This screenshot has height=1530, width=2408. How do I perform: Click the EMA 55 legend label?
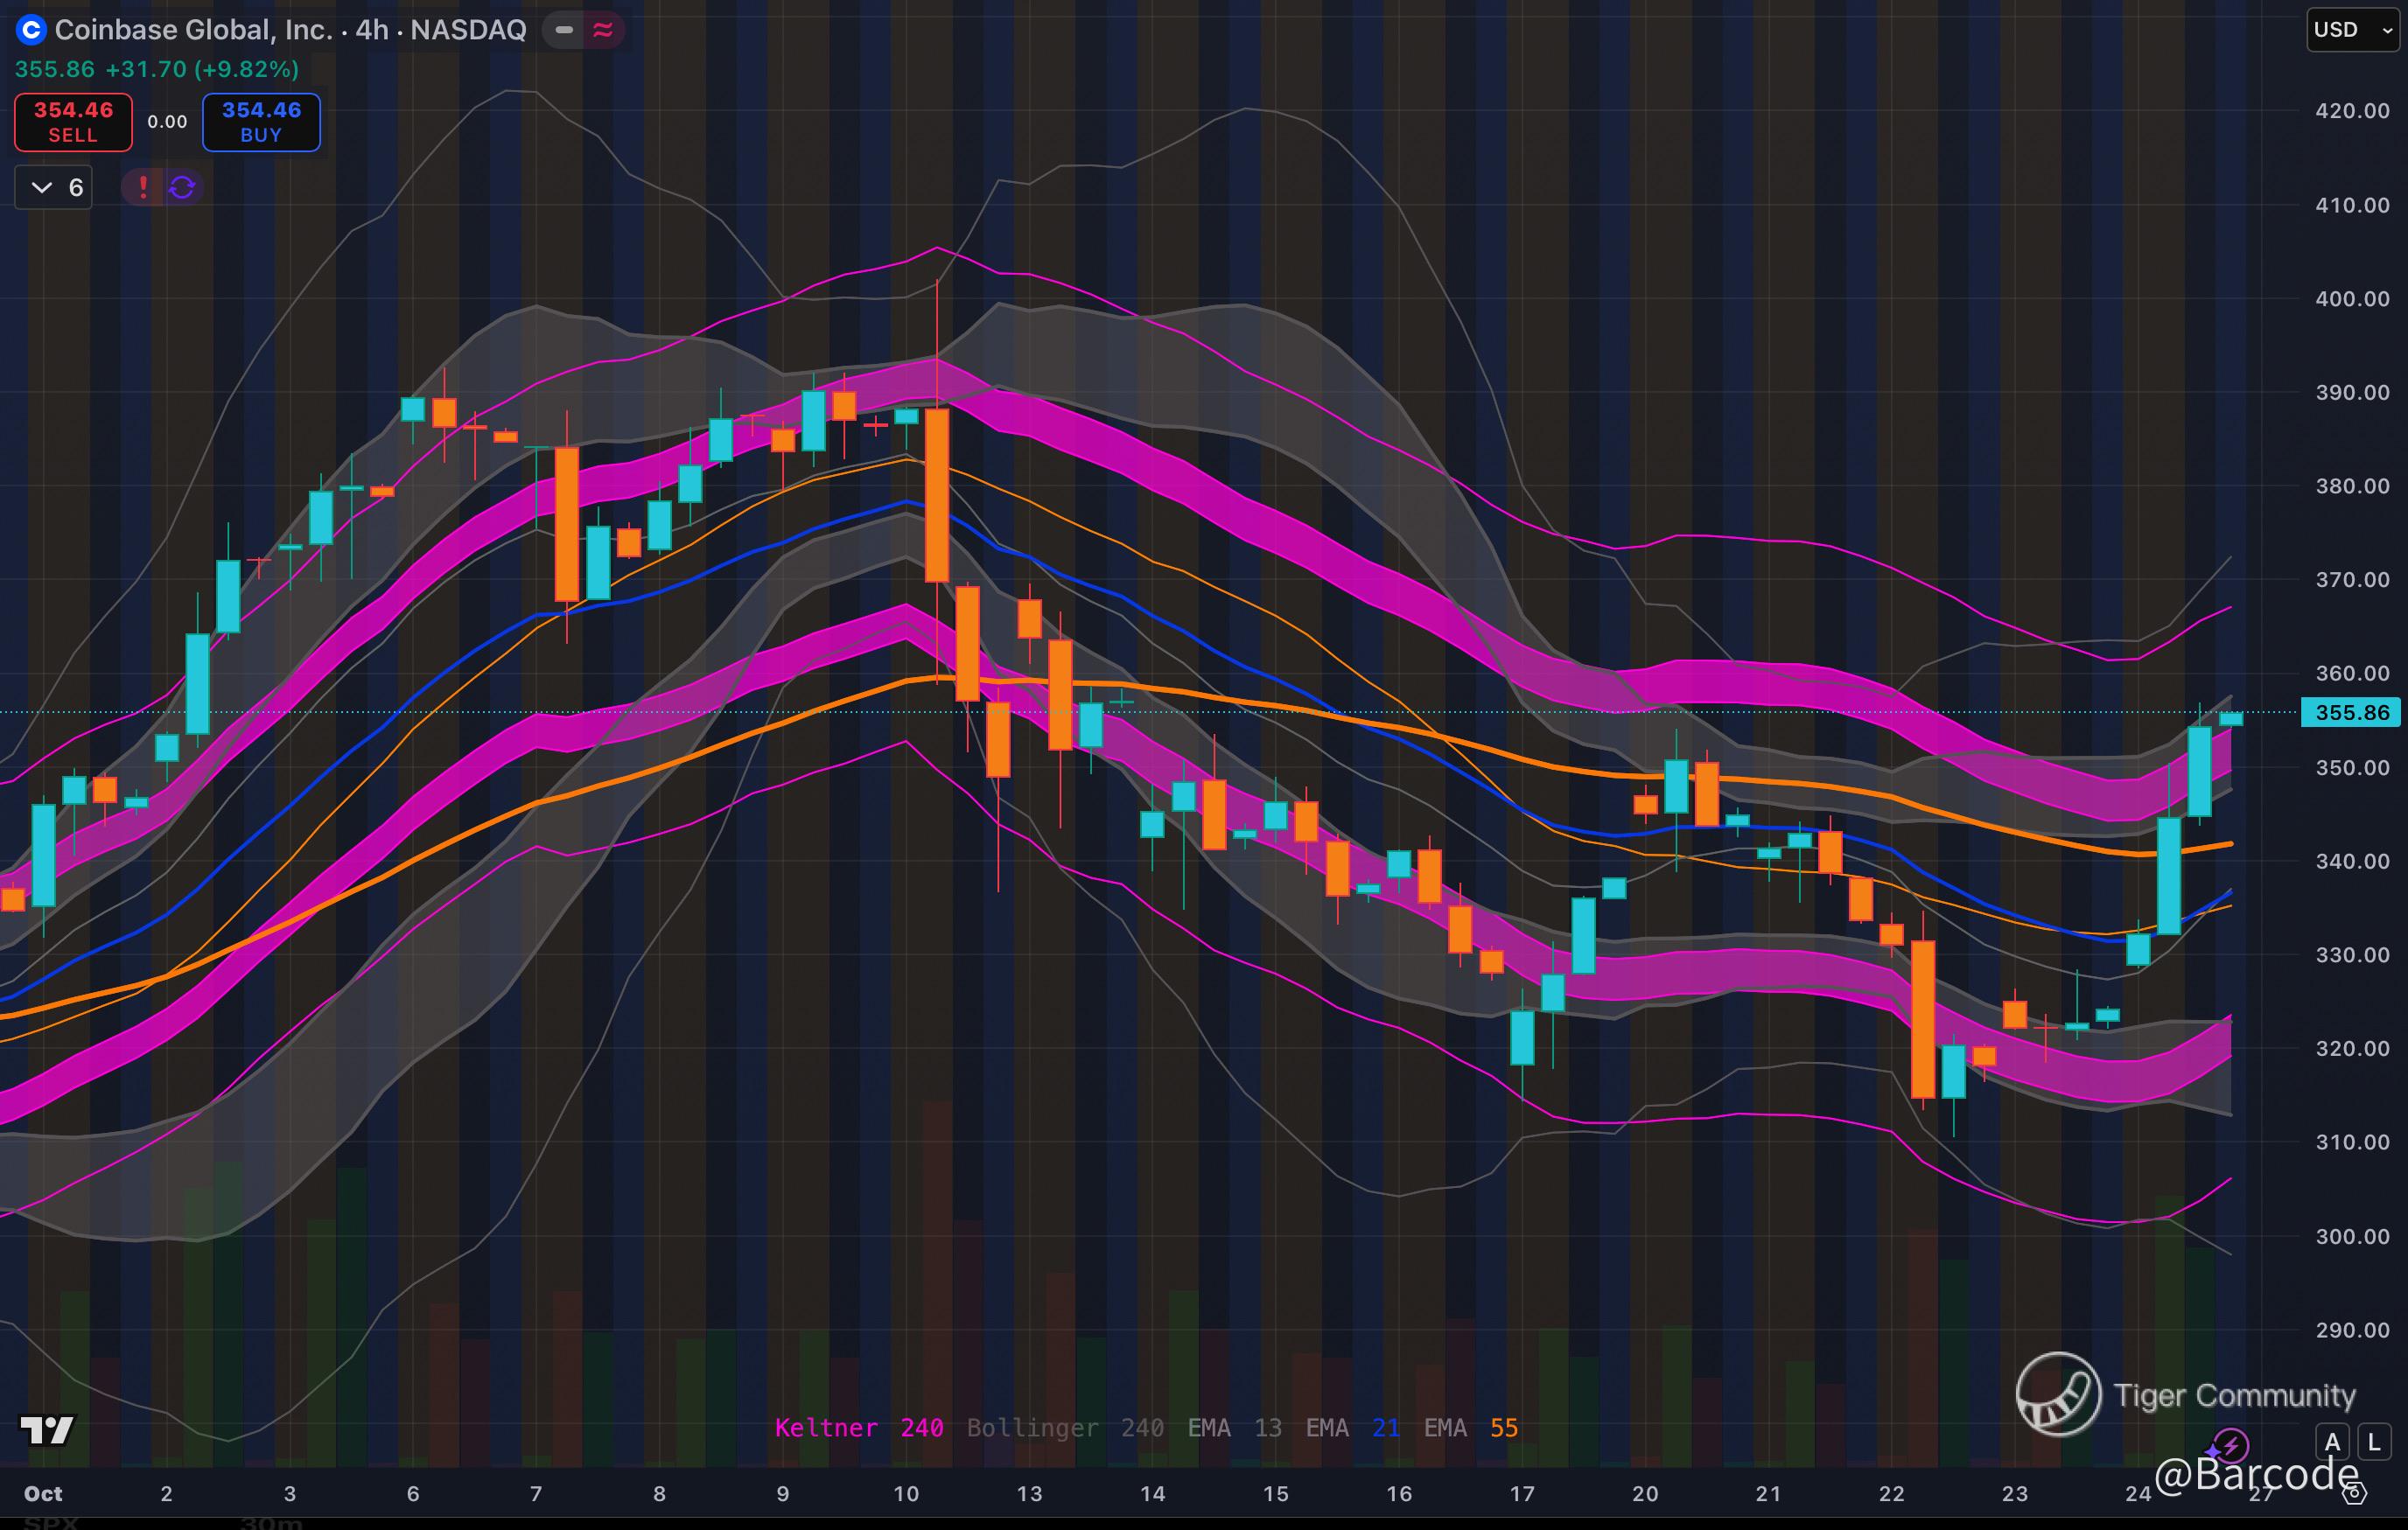[x=1470, y=1427]
